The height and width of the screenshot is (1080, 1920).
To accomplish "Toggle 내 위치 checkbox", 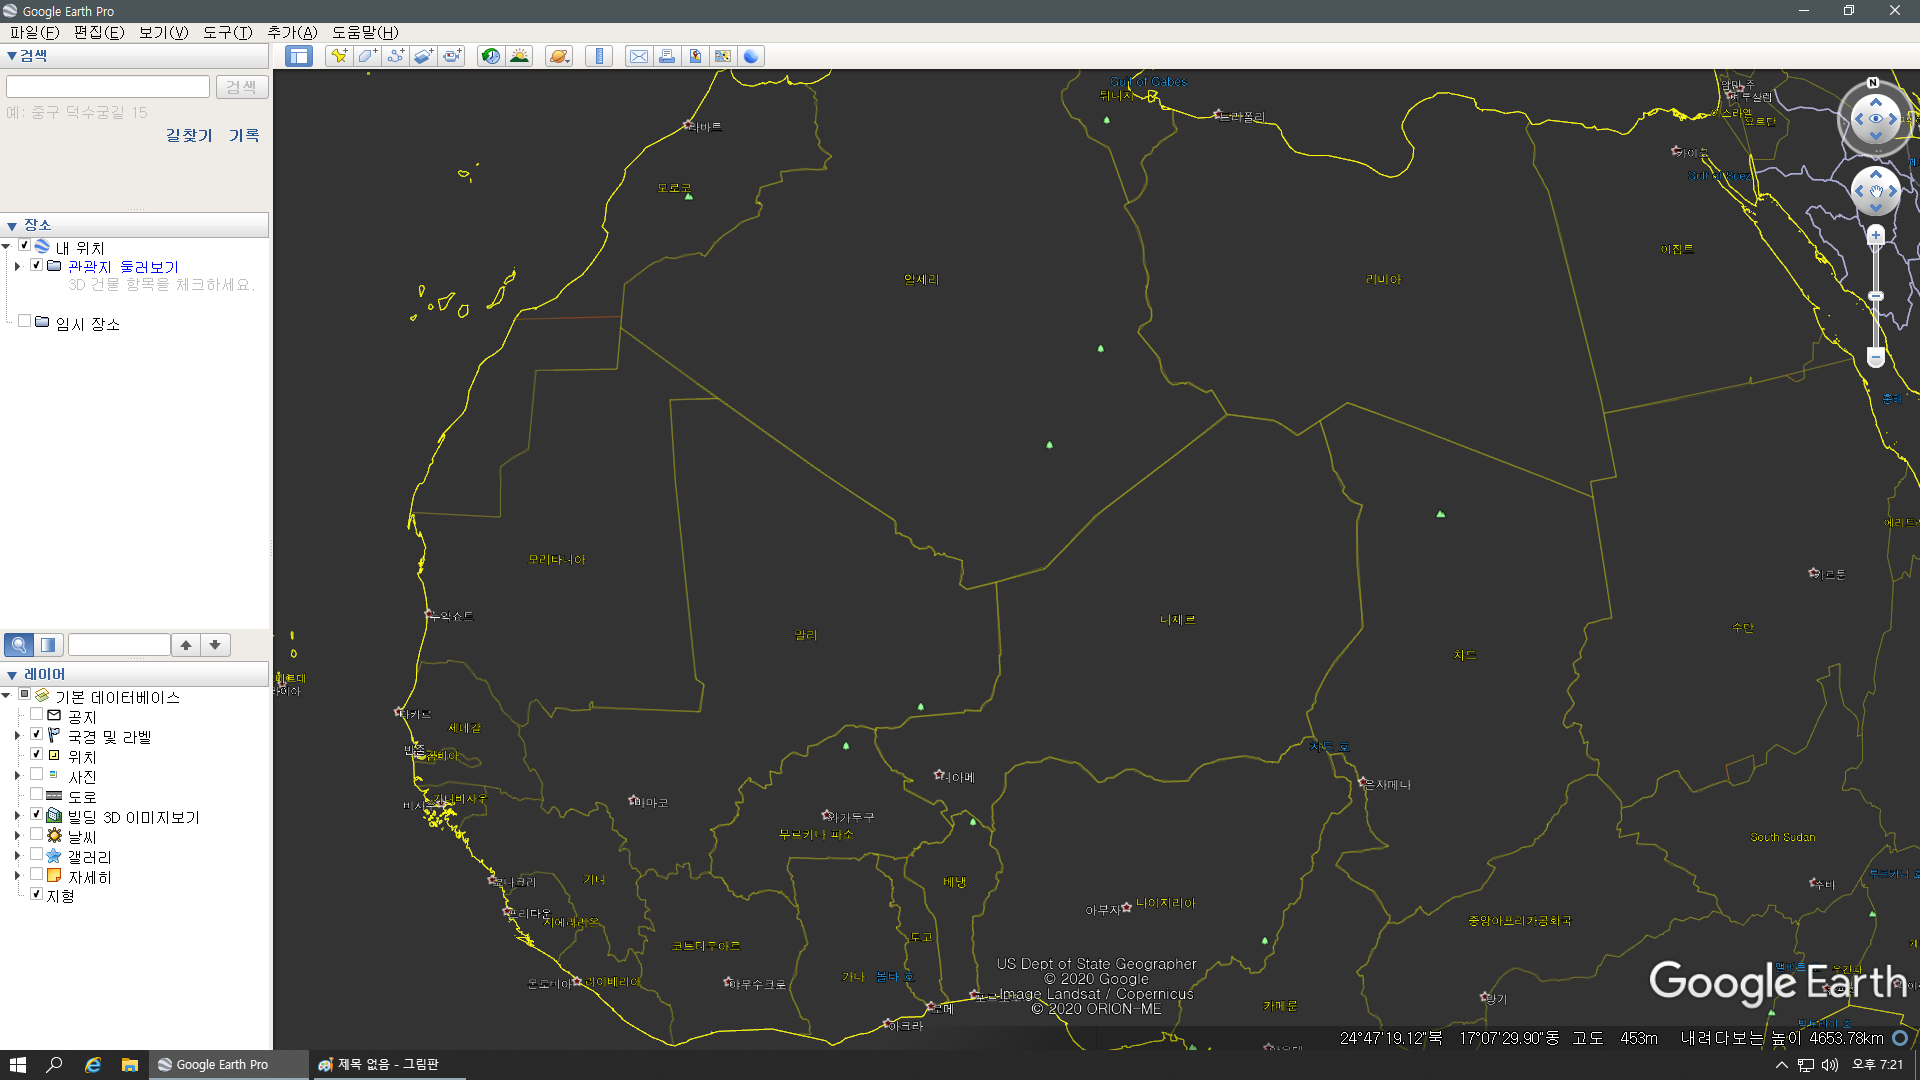I will [x=24, y=246].
